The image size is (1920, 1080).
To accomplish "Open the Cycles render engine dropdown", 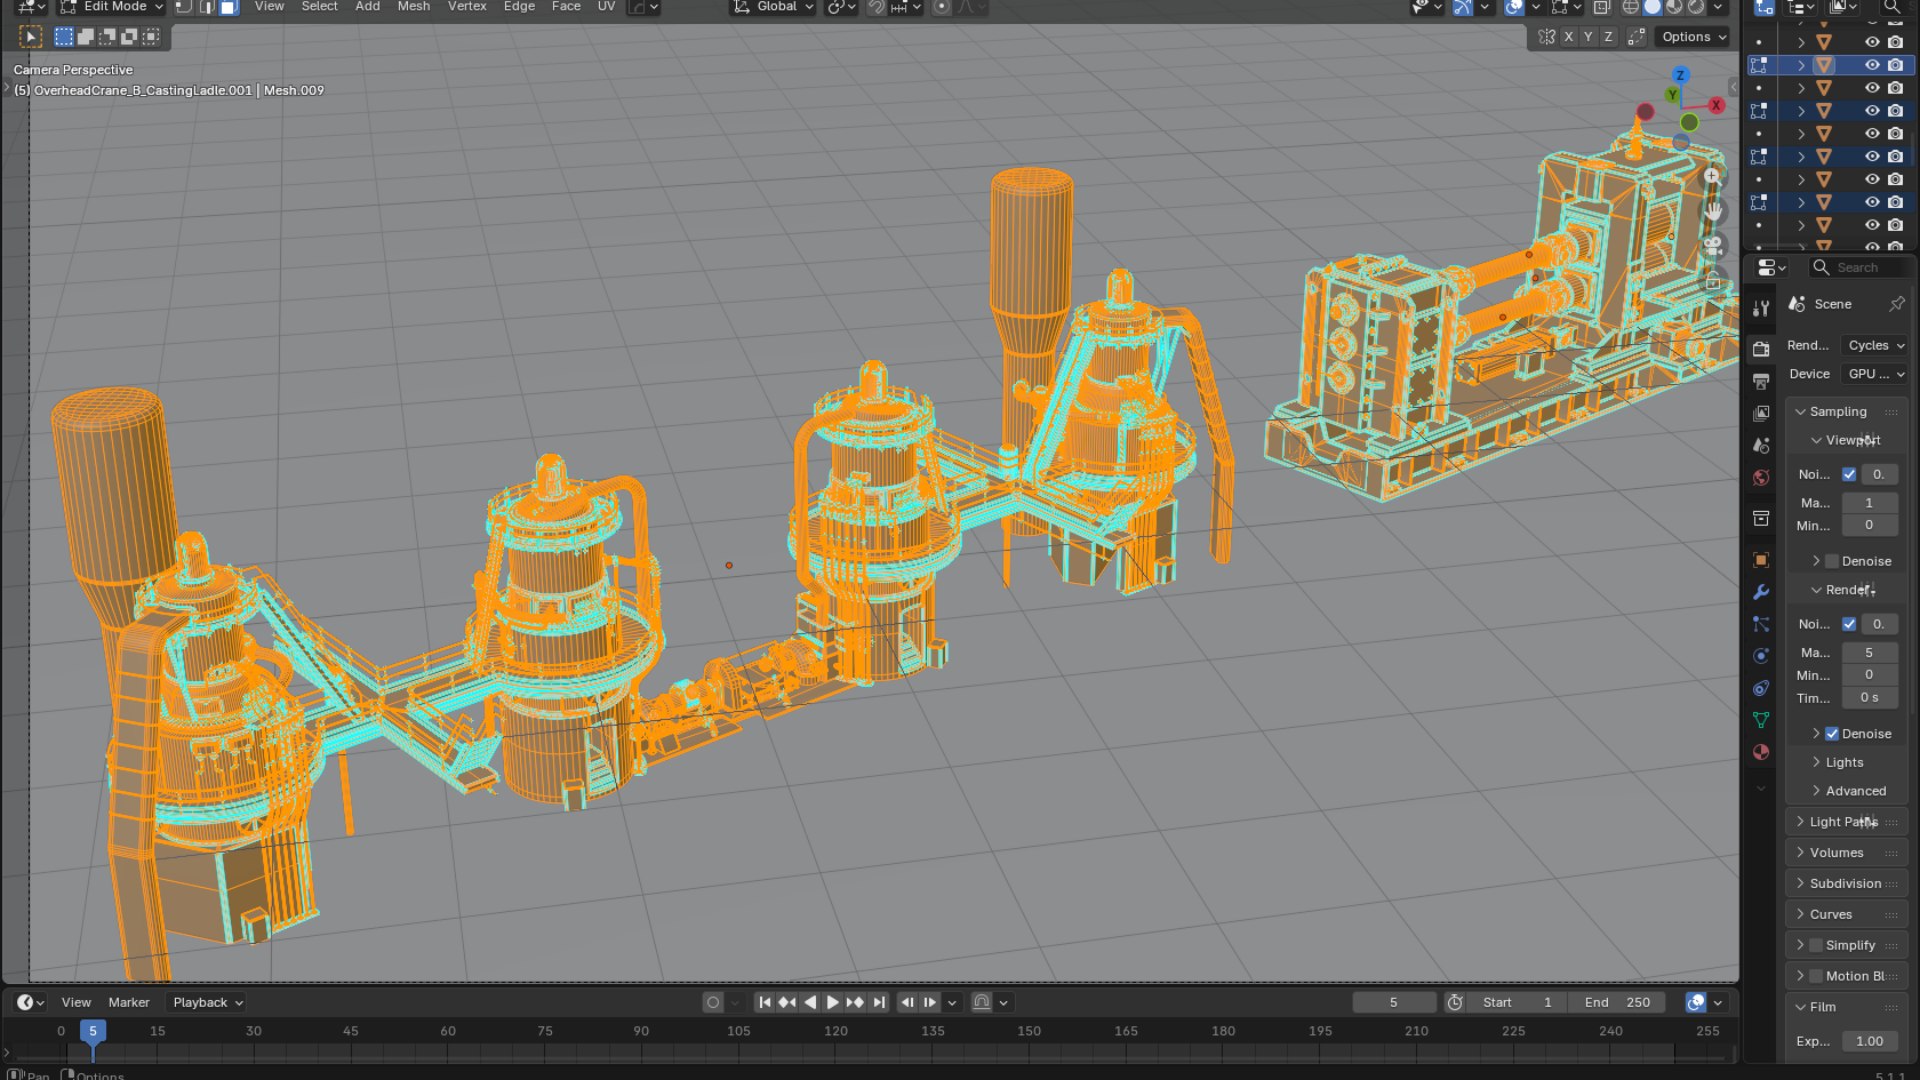I will click(1875, 345).
